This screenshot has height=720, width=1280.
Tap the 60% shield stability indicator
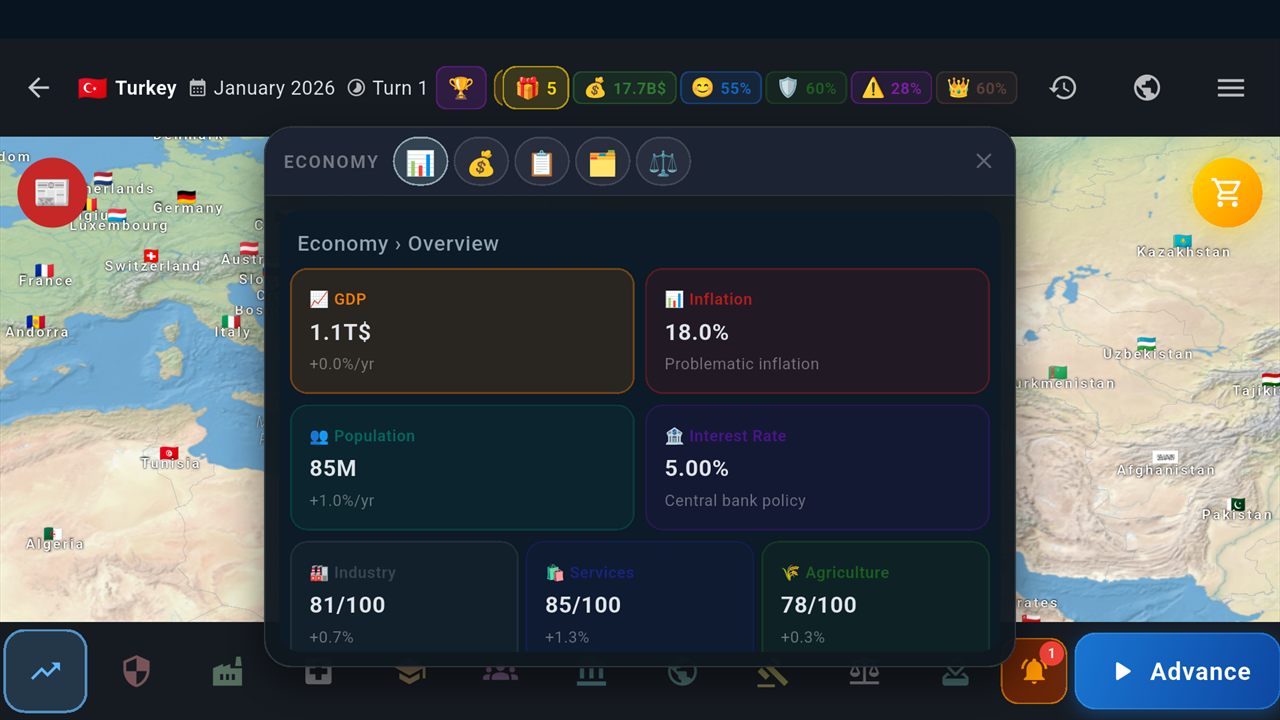pos(806,88)
